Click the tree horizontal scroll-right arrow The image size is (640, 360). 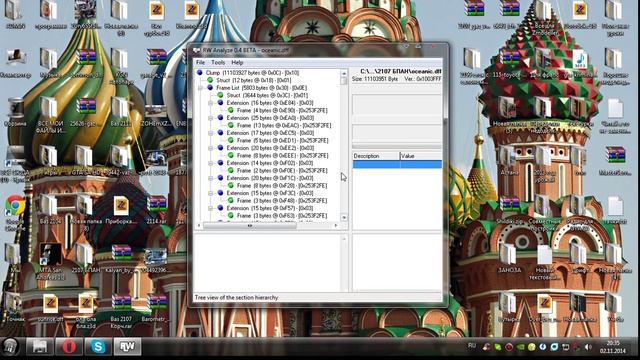point(336,225)
